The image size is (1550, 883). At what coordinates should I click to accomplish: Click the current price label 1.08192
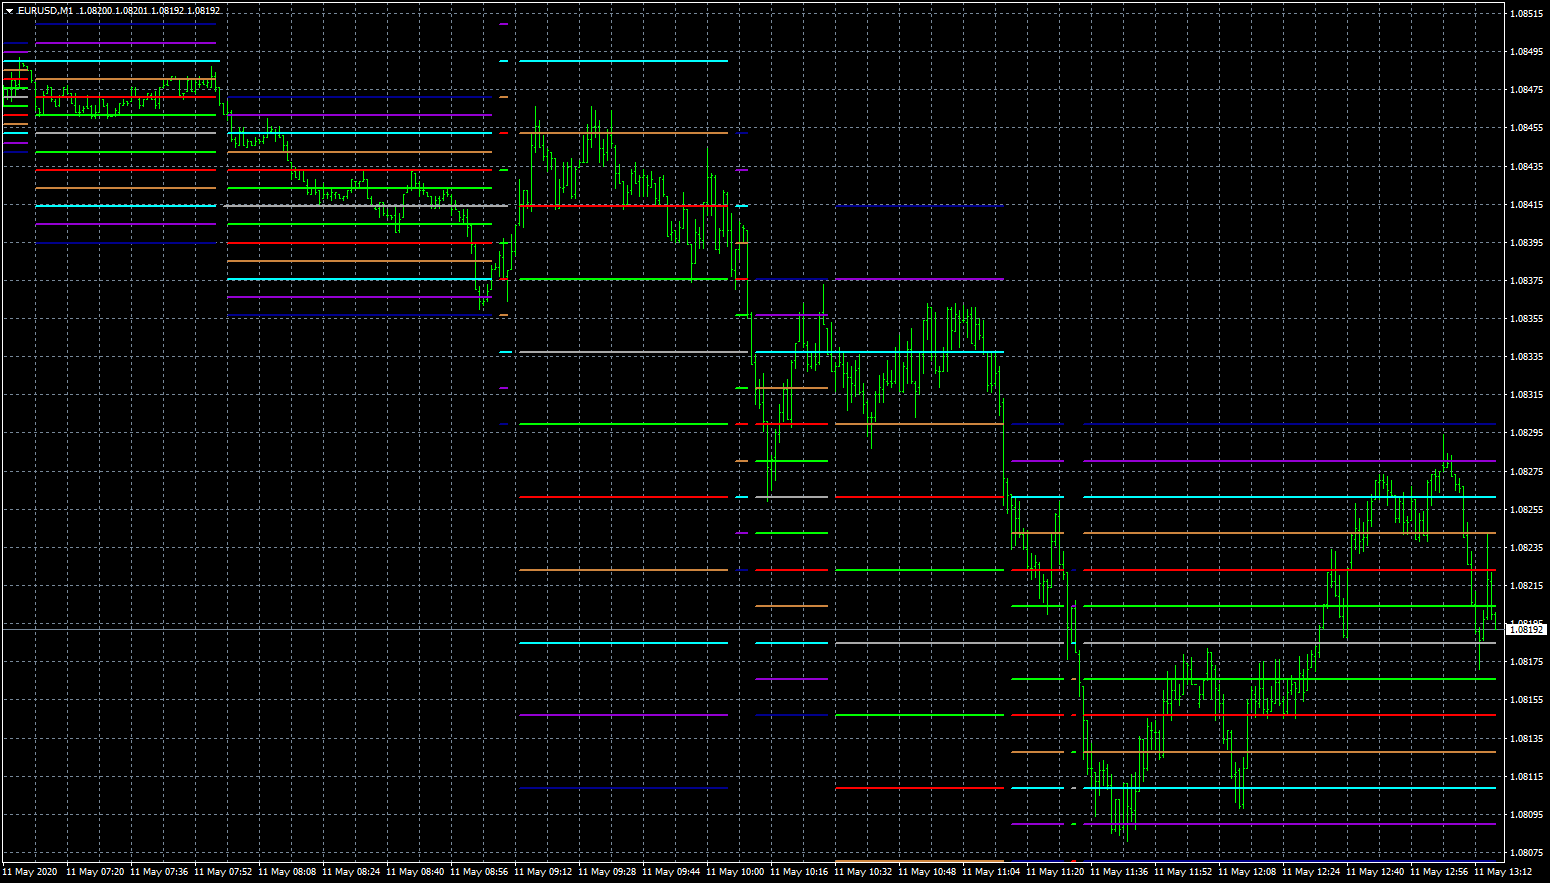pyautogui.click(x=1526, y=630)
